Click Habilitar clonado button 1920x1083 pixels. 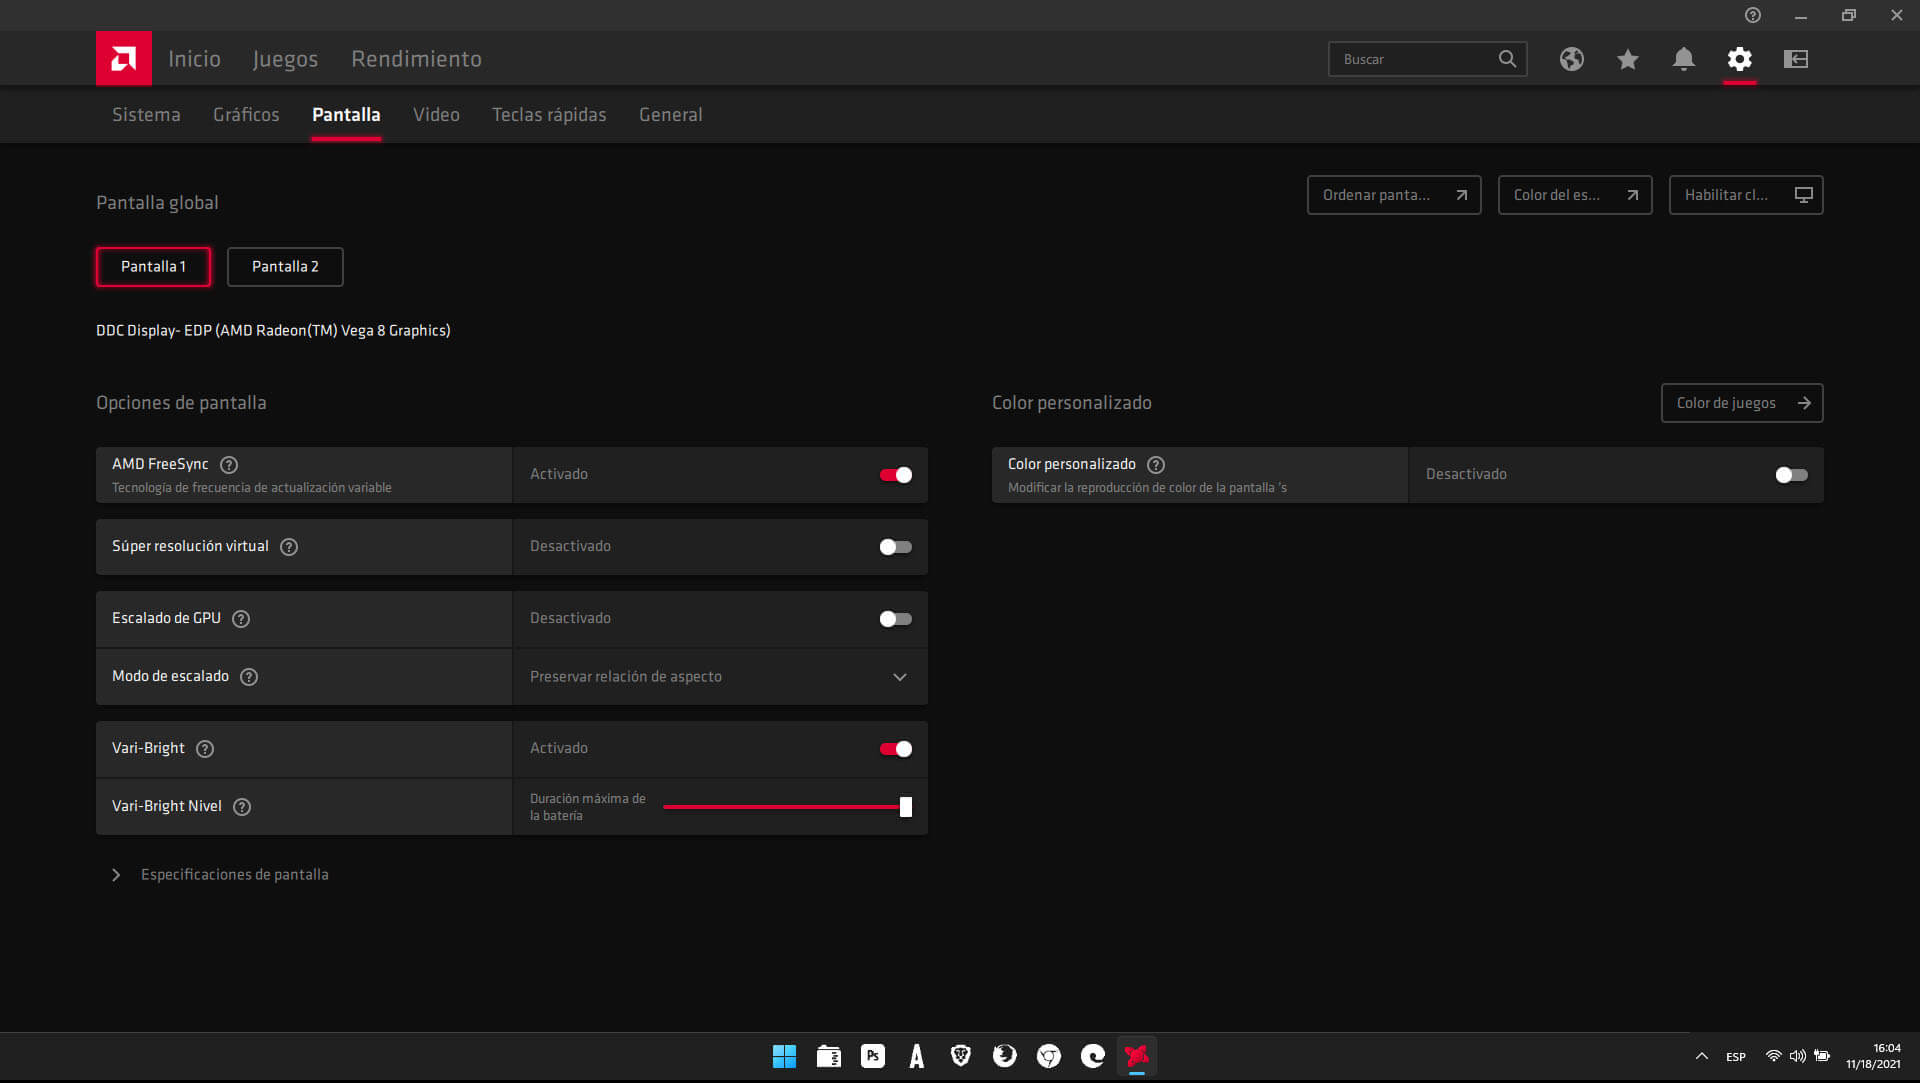pyautogui.click(x=1746, y=195)
